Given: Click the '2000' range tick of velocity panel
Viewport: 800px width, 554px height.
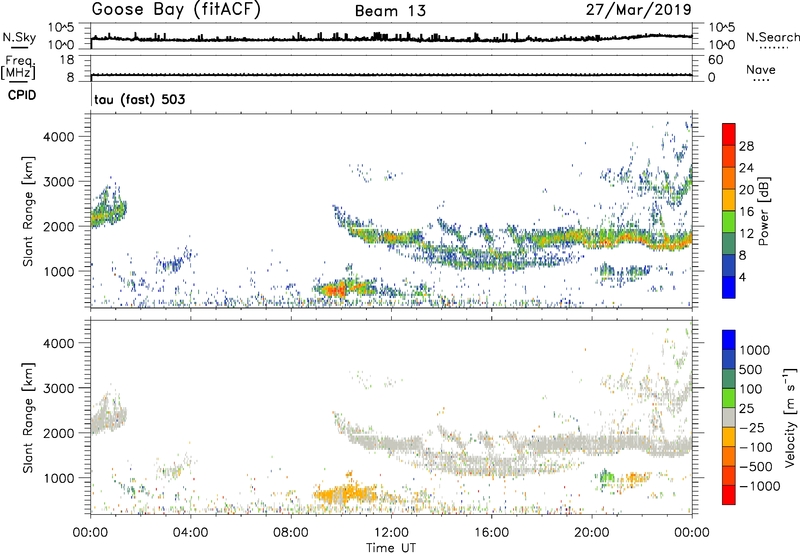Looking at the screenshot, I should coord(59,434).
